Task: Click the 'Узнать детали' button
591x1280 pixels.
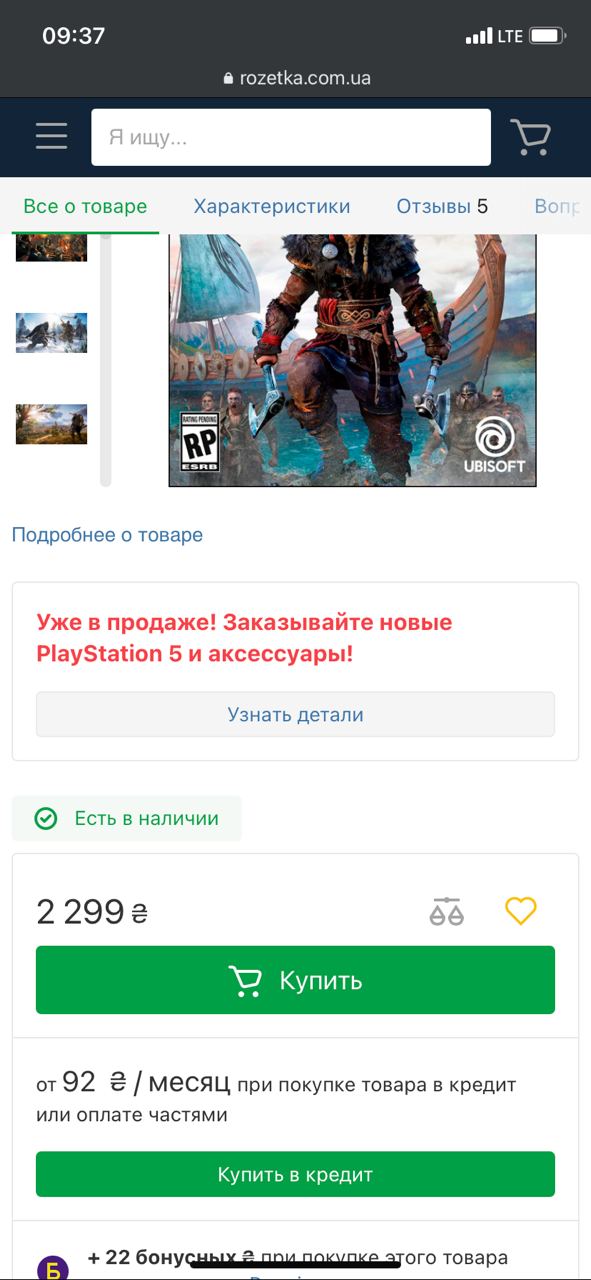Action: coord(295,715)
